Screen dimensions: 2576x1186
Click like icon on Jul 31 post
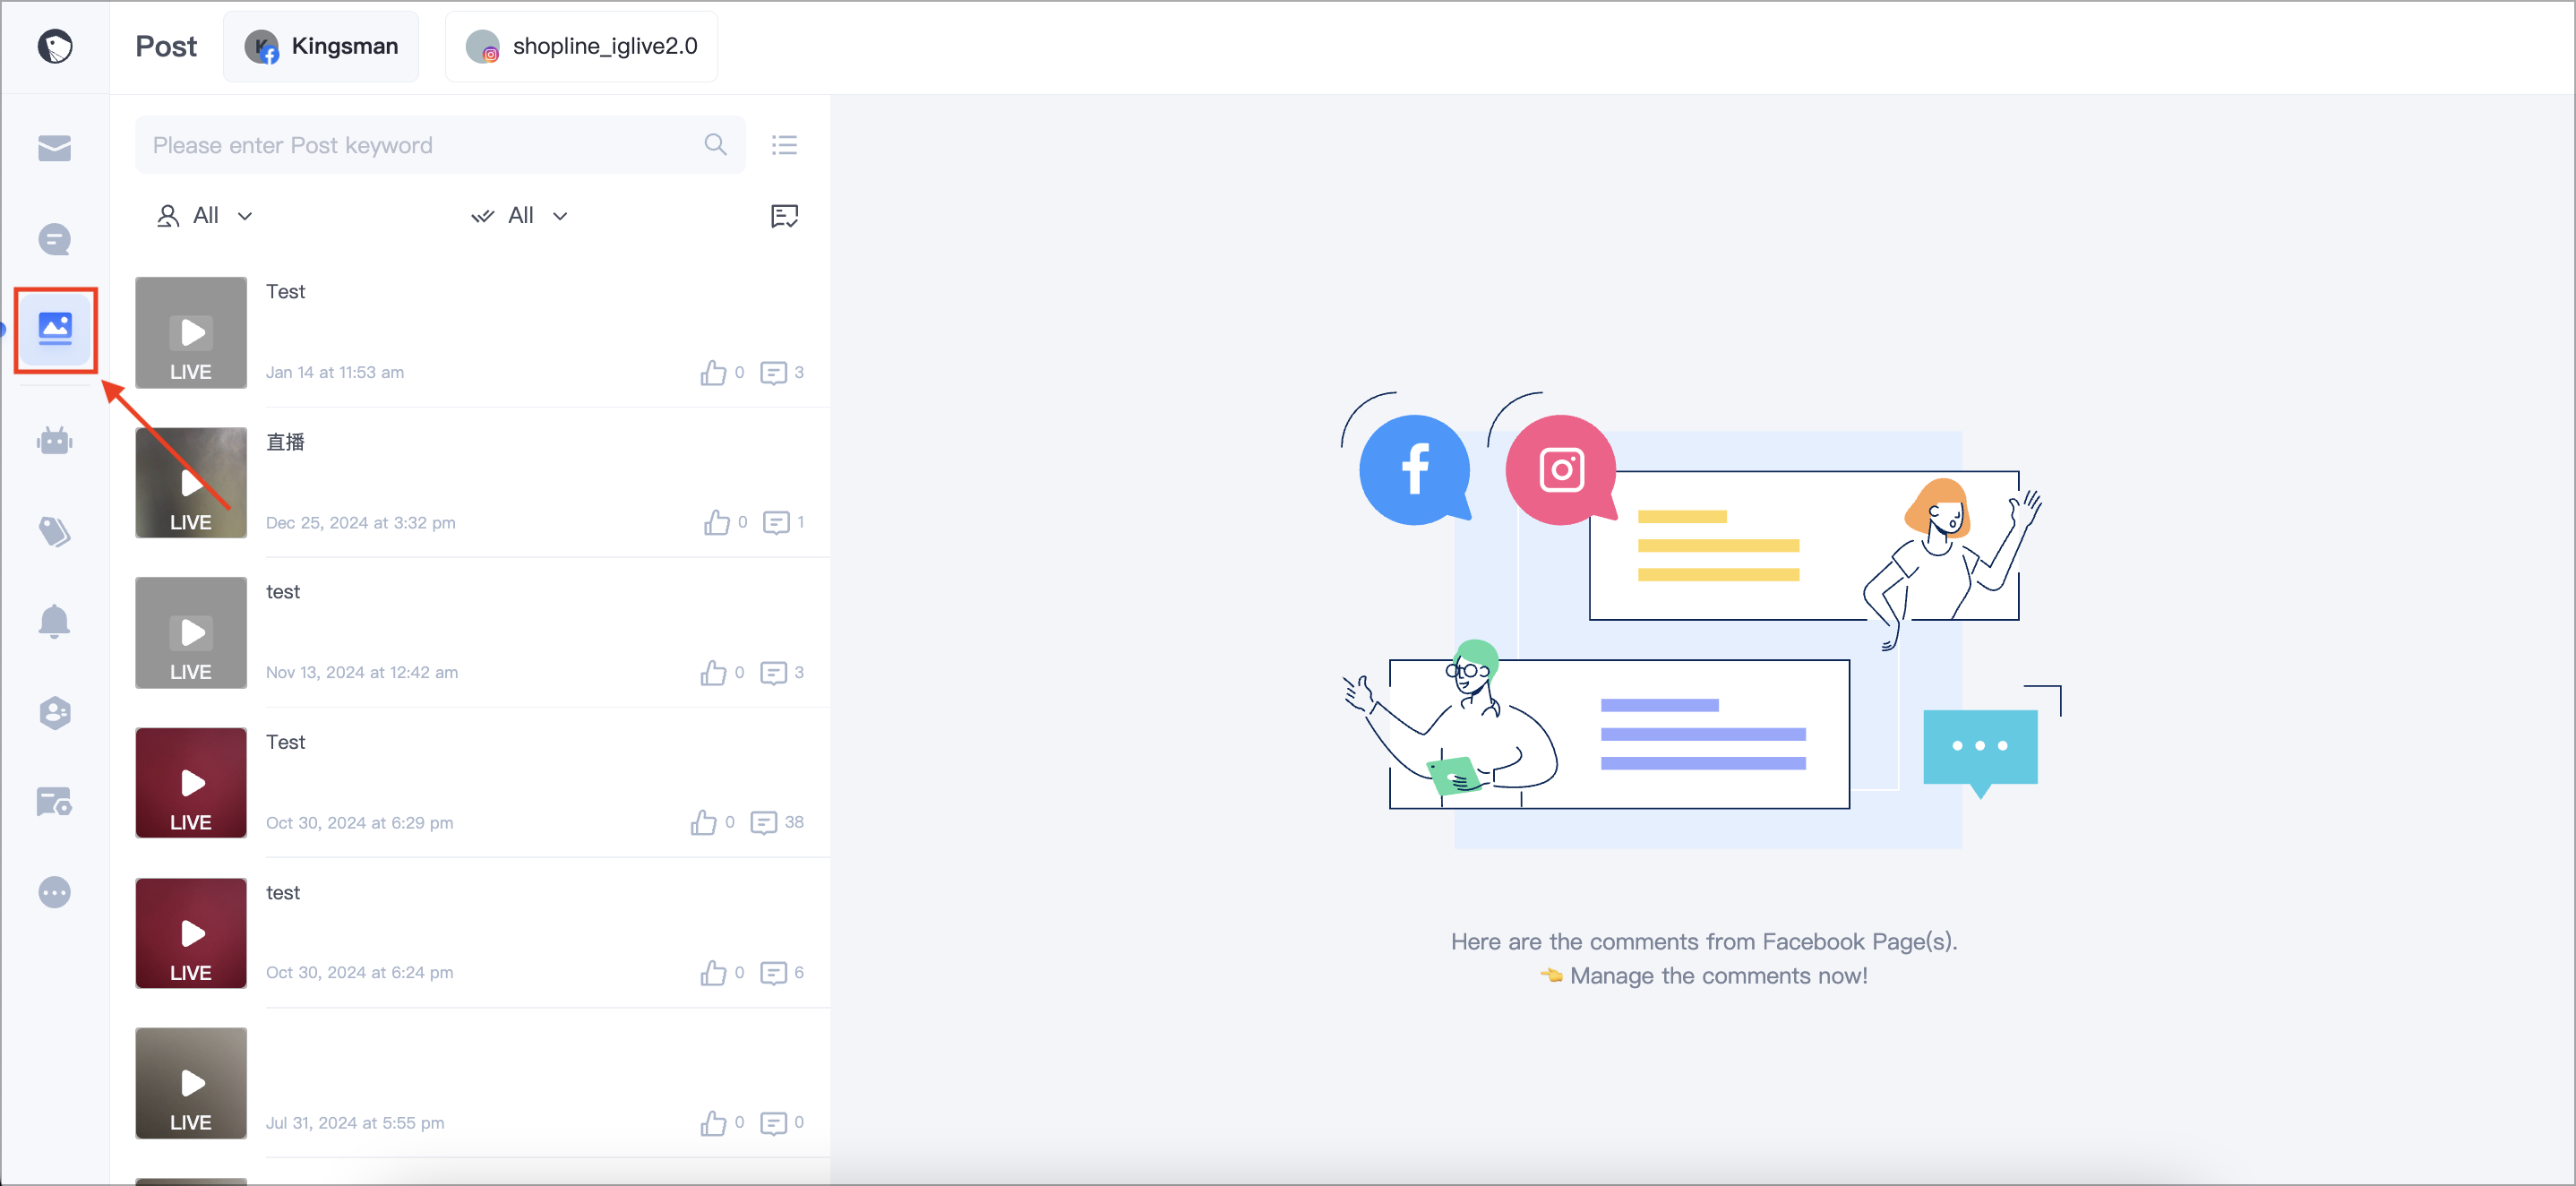713,1122
